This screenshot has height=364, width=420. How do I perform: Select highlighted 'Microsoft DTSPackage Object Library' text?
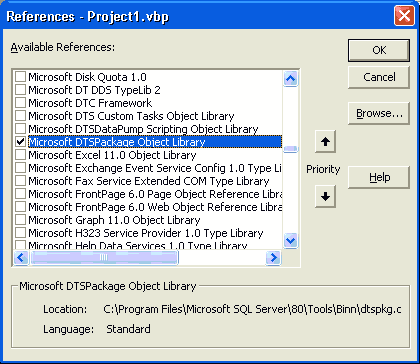point(117,142)
